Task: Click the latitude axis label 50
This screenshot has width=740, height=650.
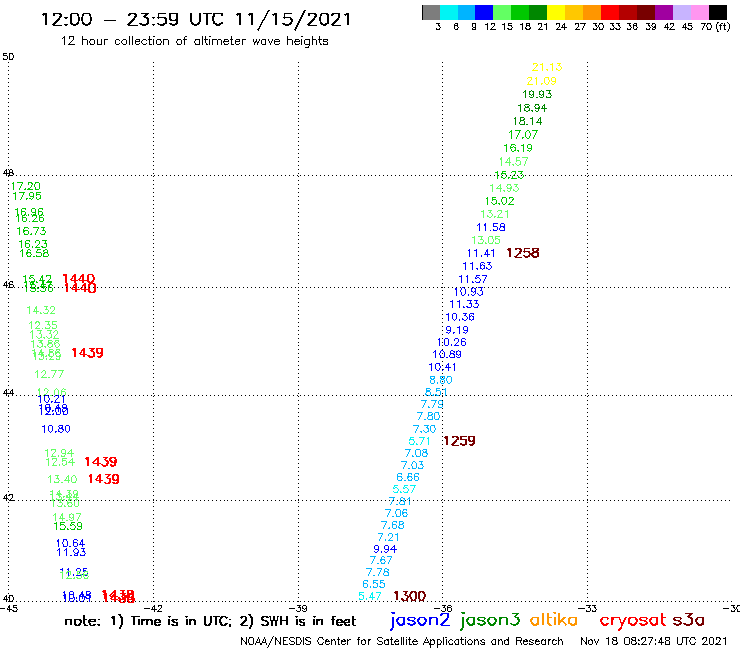Action: click(x=8, y=57)
